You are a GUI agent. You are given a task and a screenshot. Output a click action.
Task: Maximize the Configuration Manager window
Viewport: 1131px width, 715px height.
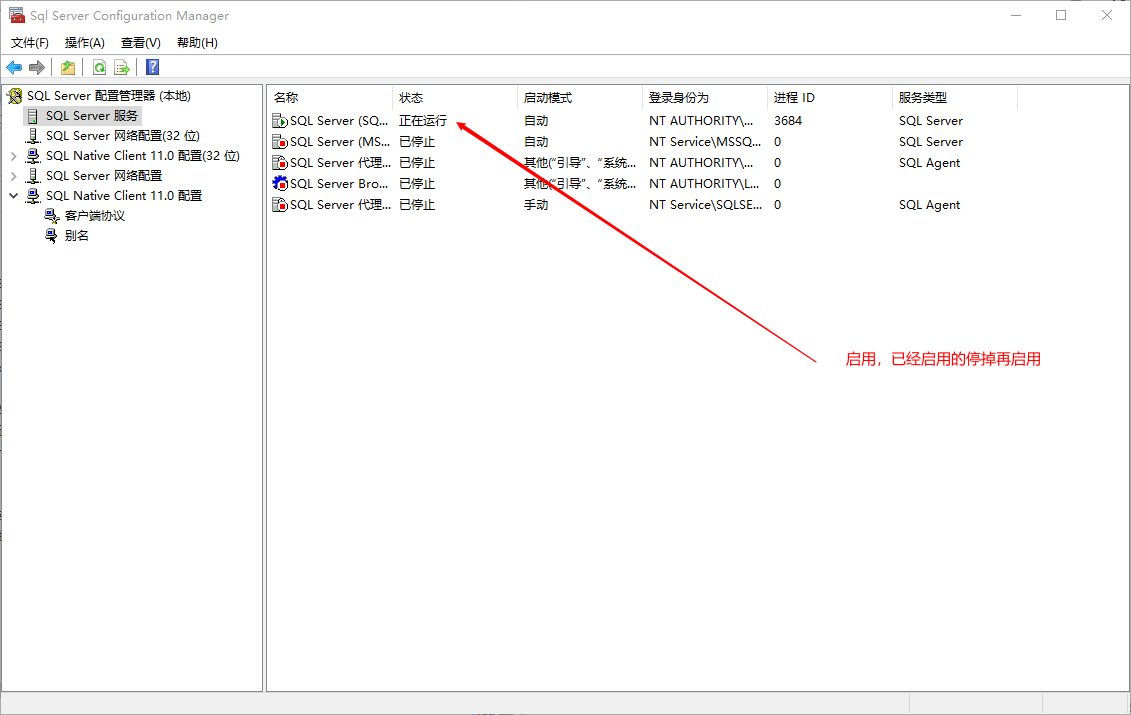pos(1061,15)
